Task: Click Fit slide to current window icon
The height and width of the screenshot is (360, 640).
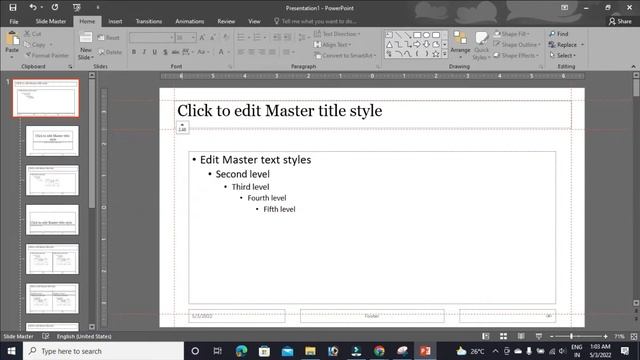Action: tap(633, 336)
